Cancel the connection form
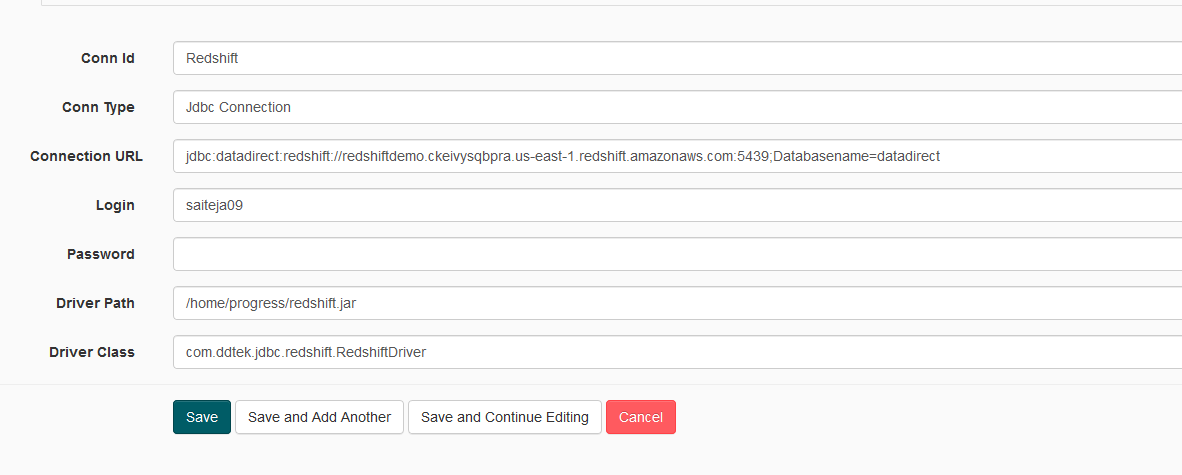This screenshot has width=1182, height=475. 640,417
